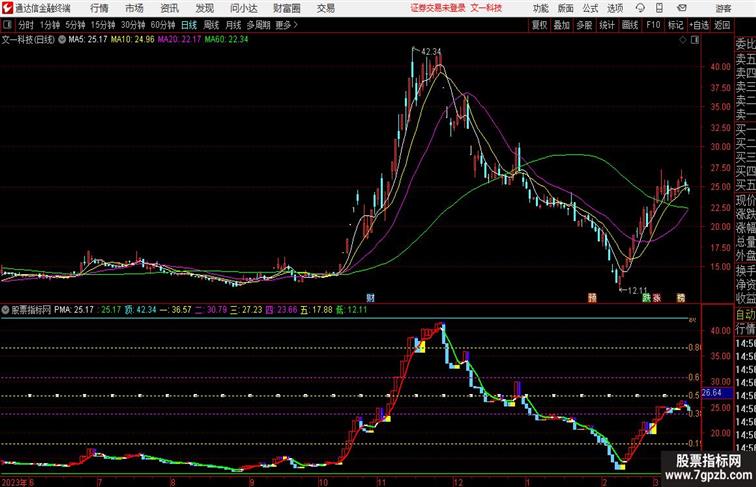Image resolution: width=756 pixels, height=487 pixels.
Task: Open the 资讯 menu
Action: click(x=169, y=8)
